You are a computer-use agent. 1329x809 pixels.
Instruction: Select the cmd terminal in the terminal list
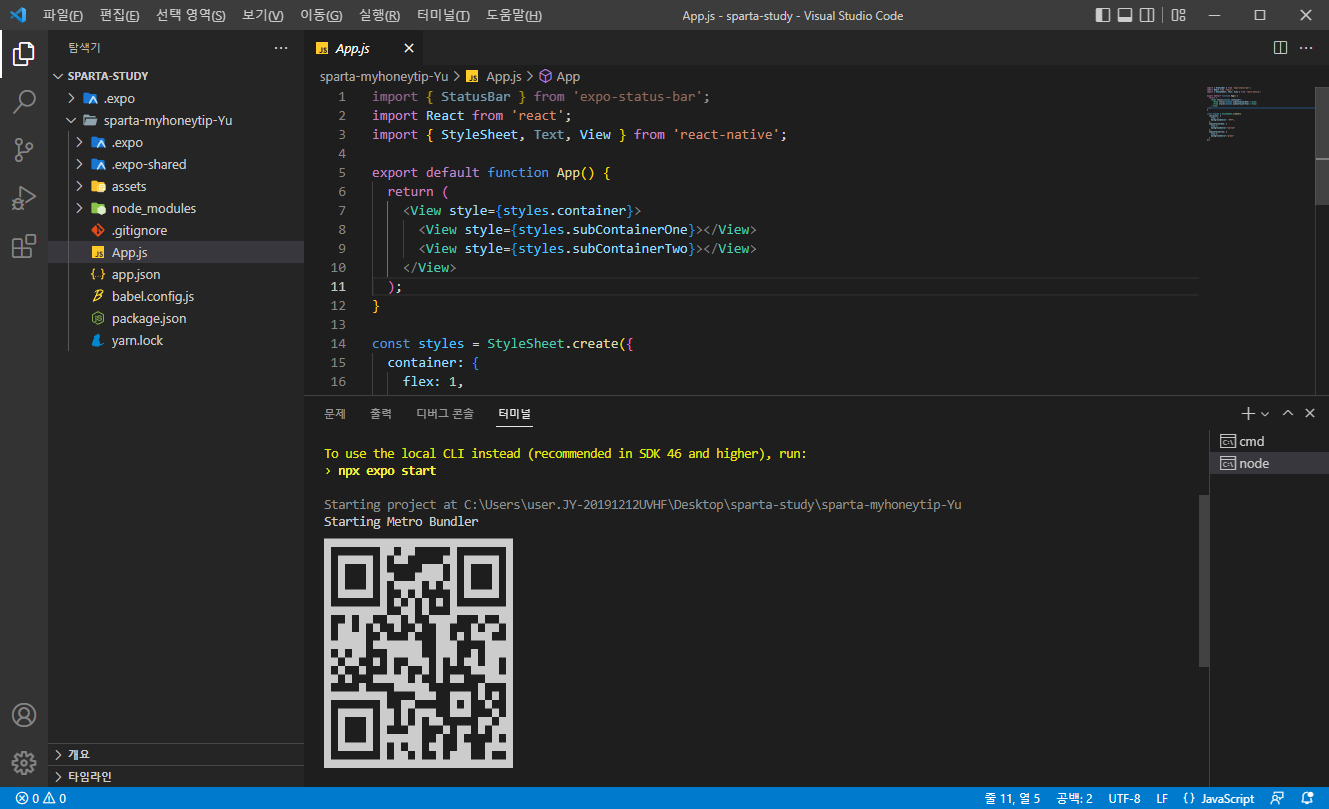[1268, 441]
